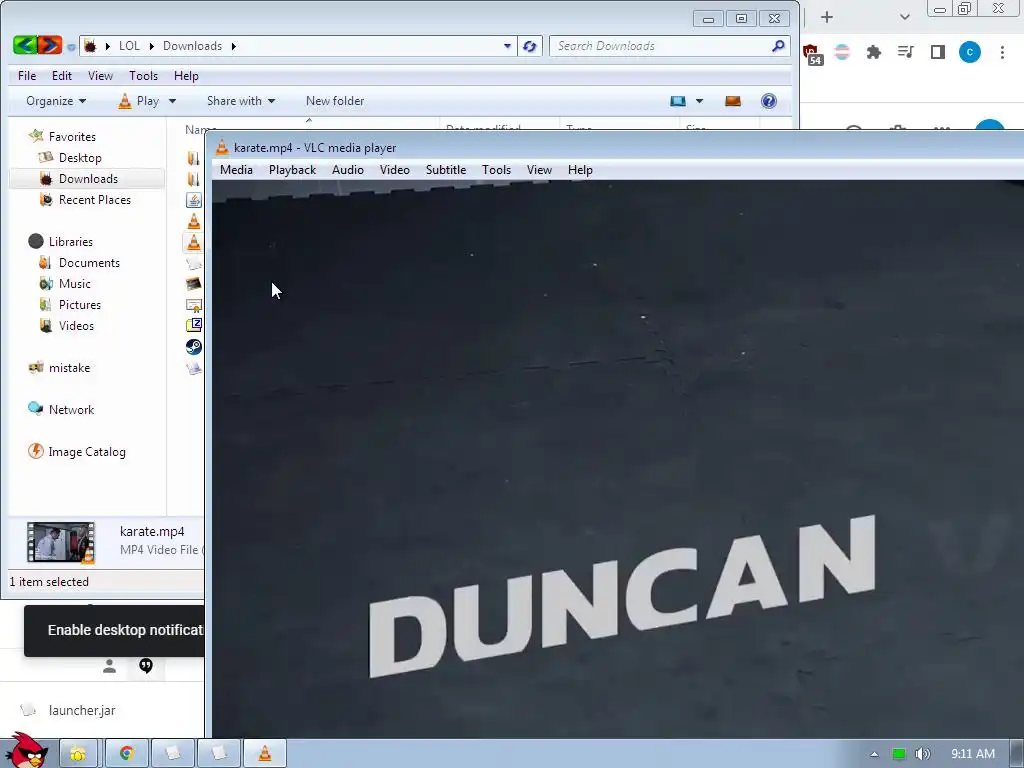Click launcher.jar download item
This screenshot has height=768, width=1024.
(82, 710)
